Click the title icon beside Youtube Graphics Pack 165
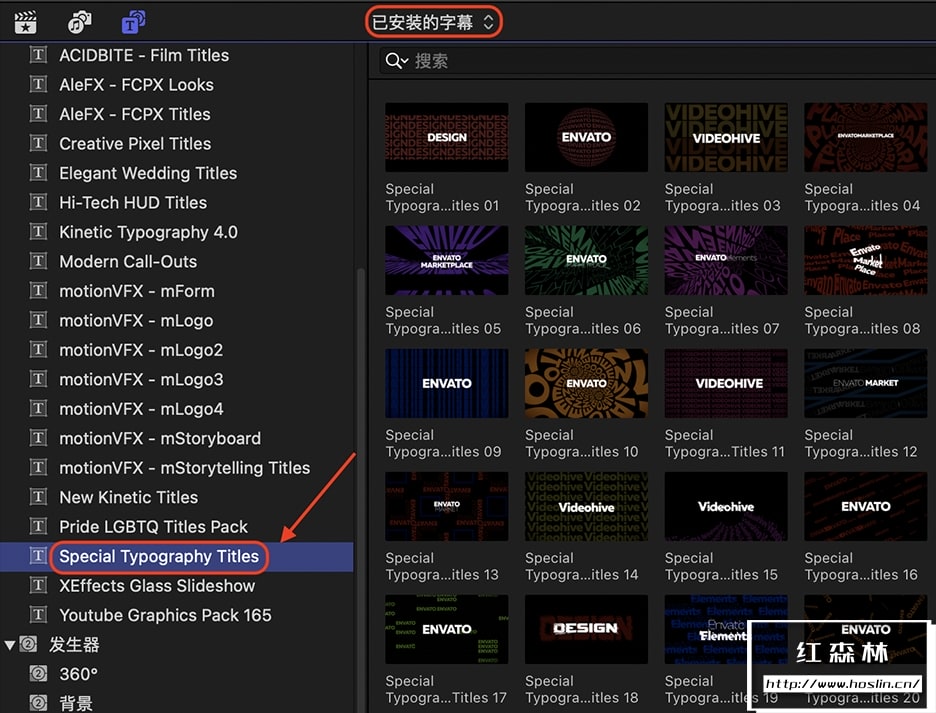 38,614
